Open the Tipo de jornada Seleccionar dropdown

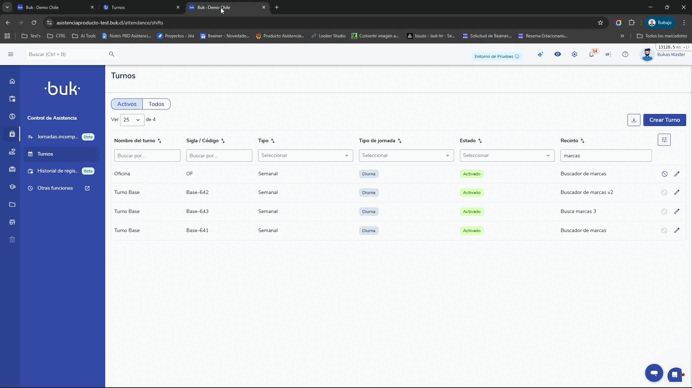(x=406, y=155)
